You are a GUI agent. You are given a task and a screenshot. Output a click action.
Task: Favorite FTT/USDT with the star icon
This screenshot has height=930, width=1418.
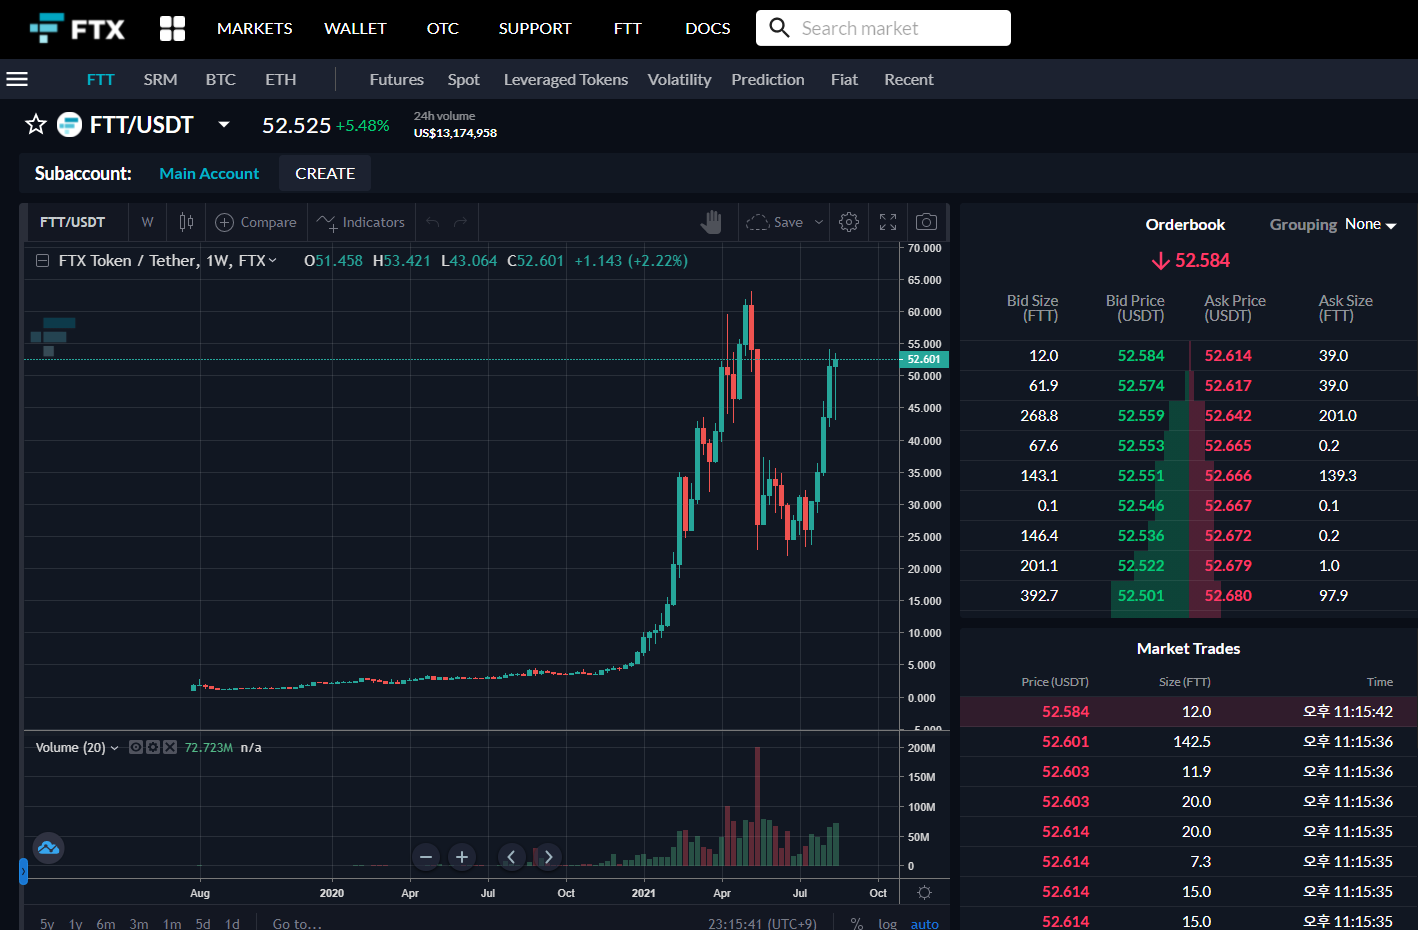36,124
